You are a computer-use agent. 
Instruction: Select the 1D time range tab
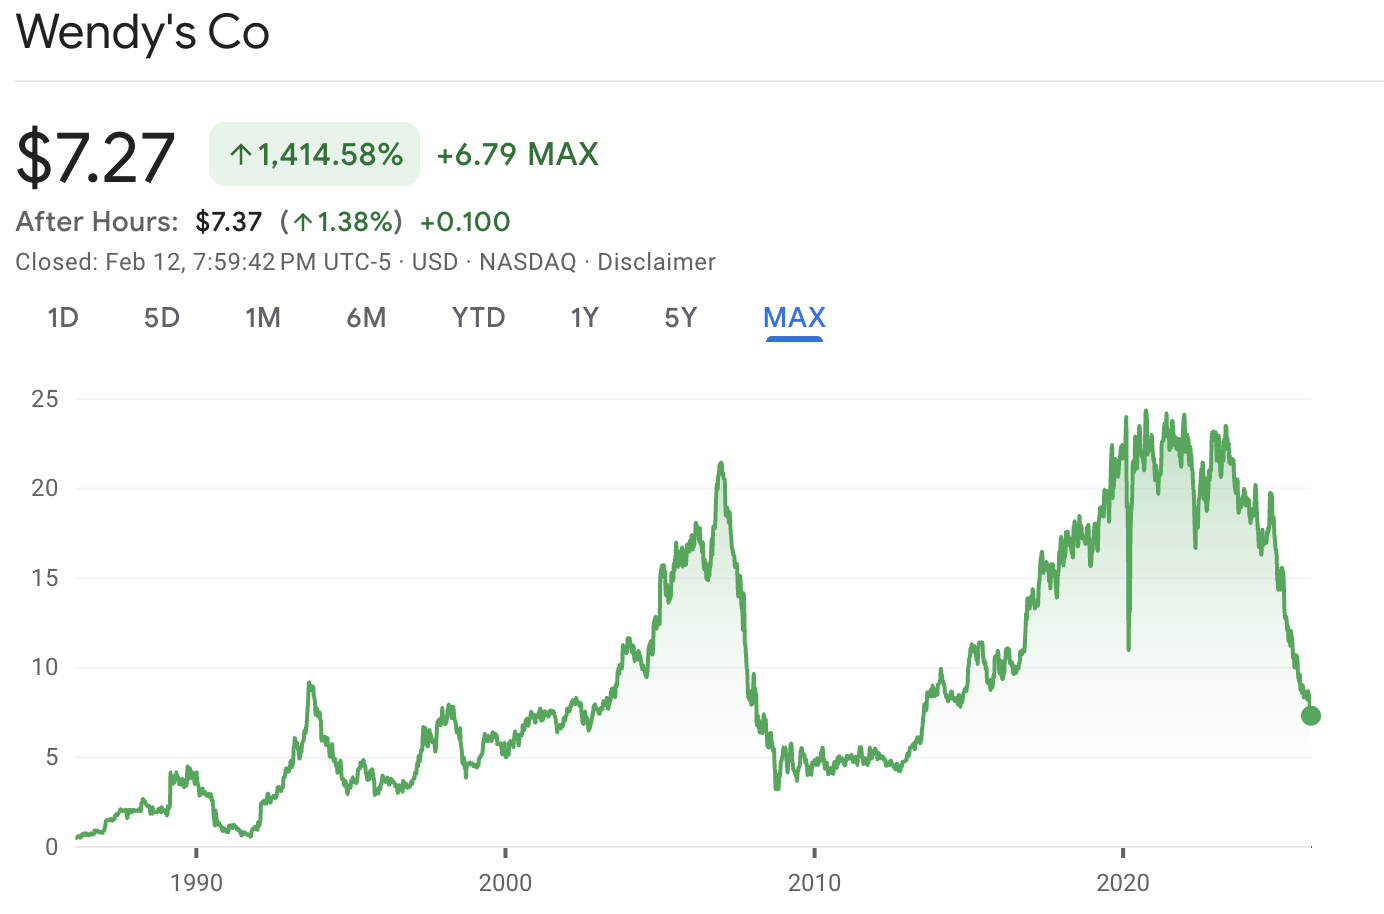click(x=63, y=317)
